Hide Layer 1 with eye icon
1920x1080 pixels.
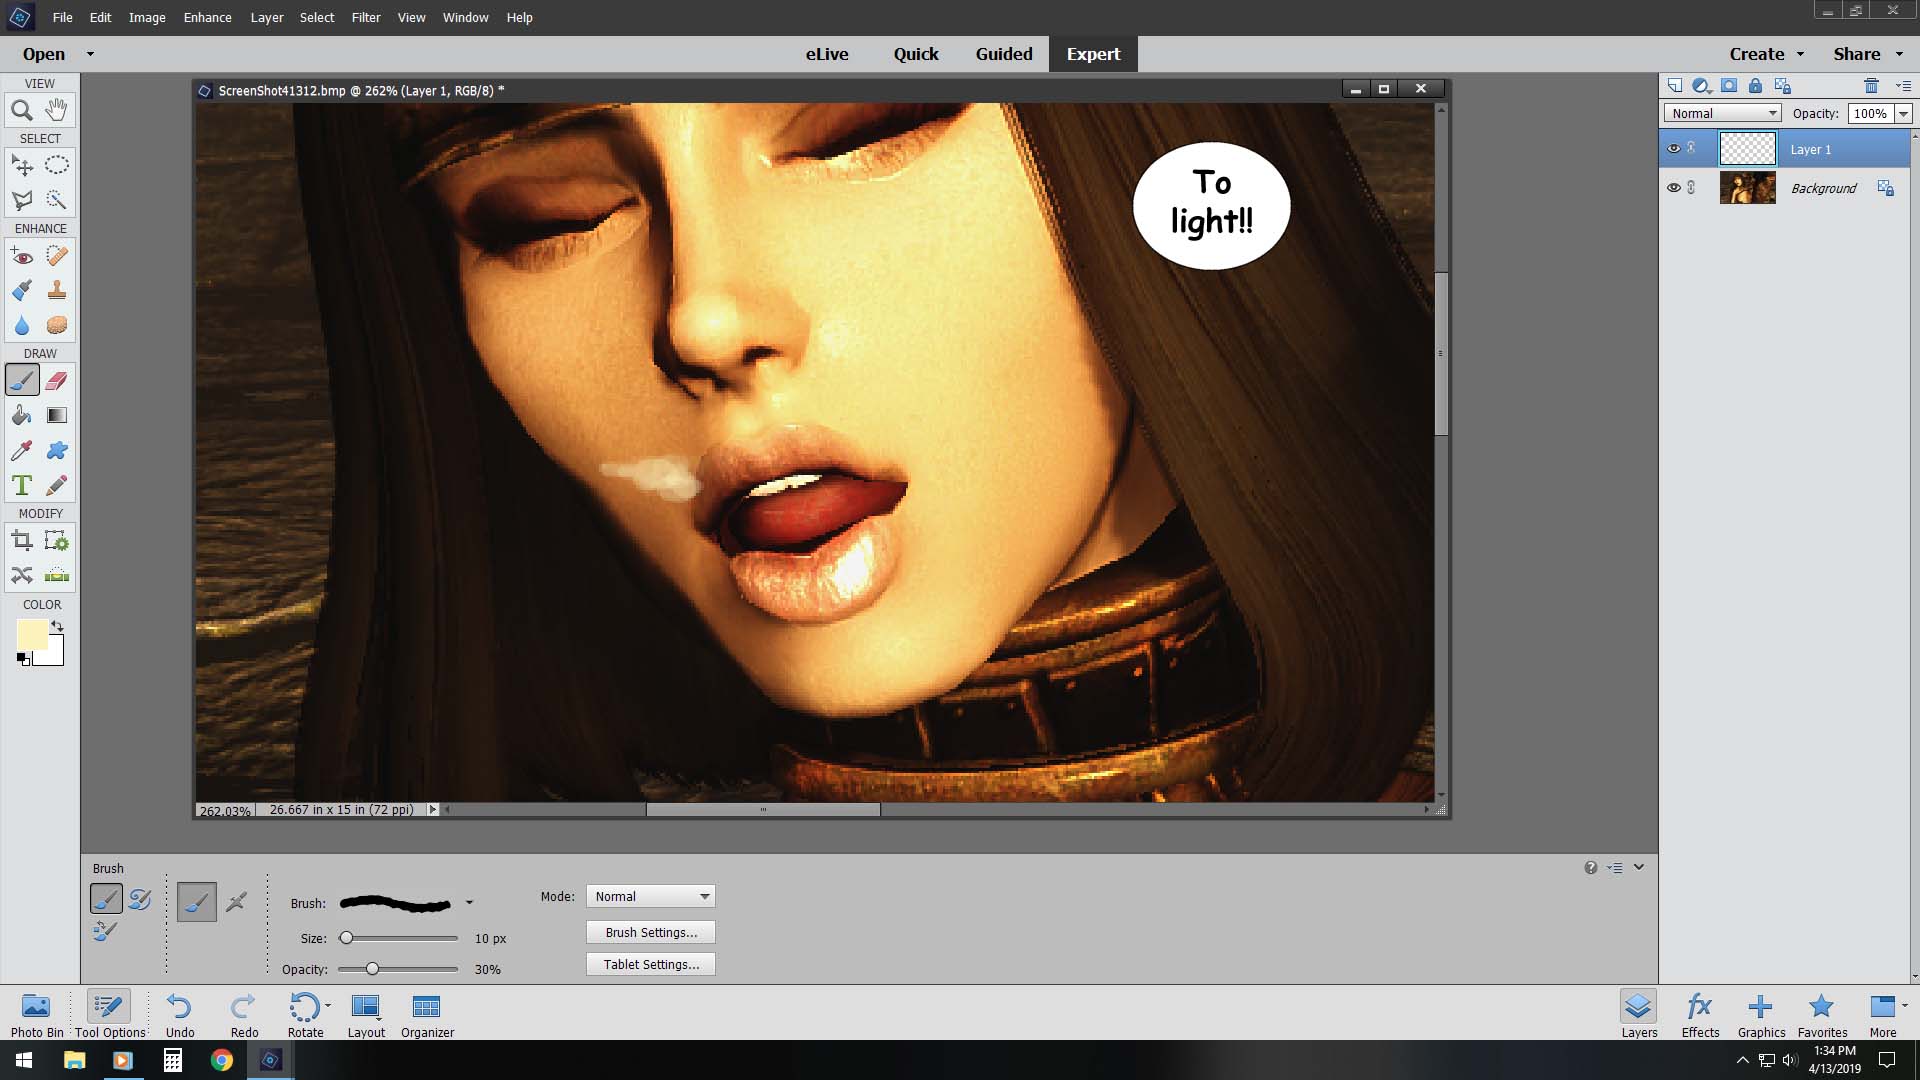[1673, 149]
